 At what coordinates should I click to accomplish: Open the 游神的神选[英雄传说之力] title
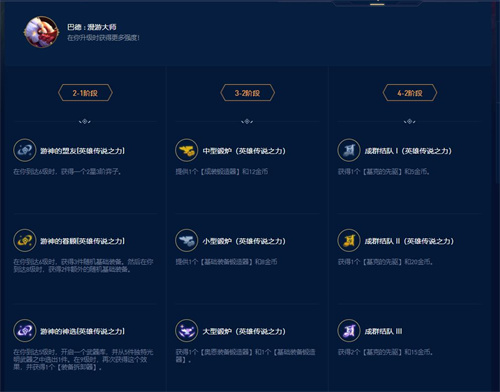point(83,331)
